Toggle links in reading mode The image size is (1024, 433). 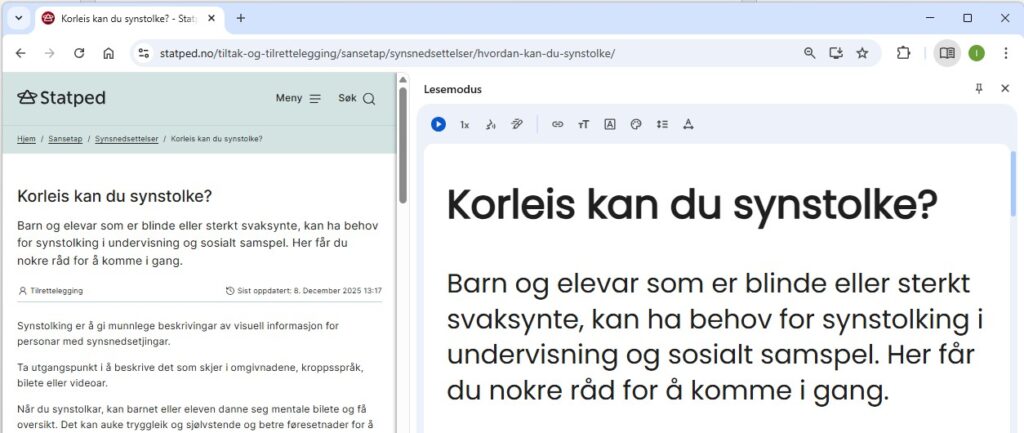pyautogui.click(x=557, y=124)
